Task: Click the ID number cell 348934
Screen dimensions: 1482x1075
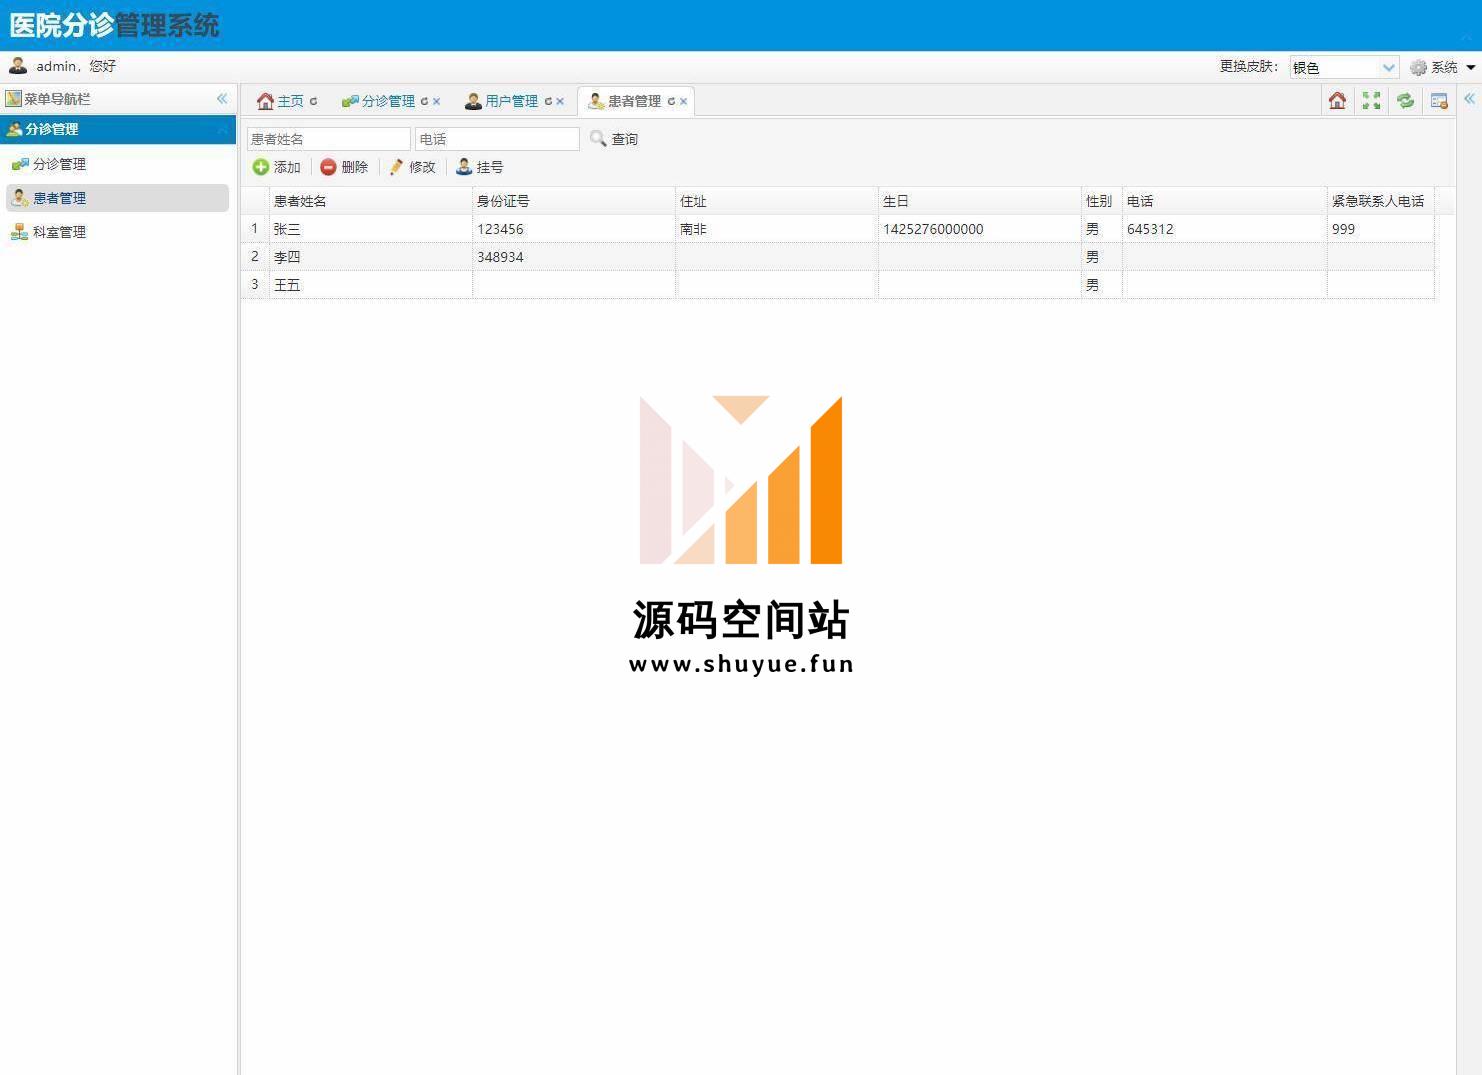Action: point(574,257)
